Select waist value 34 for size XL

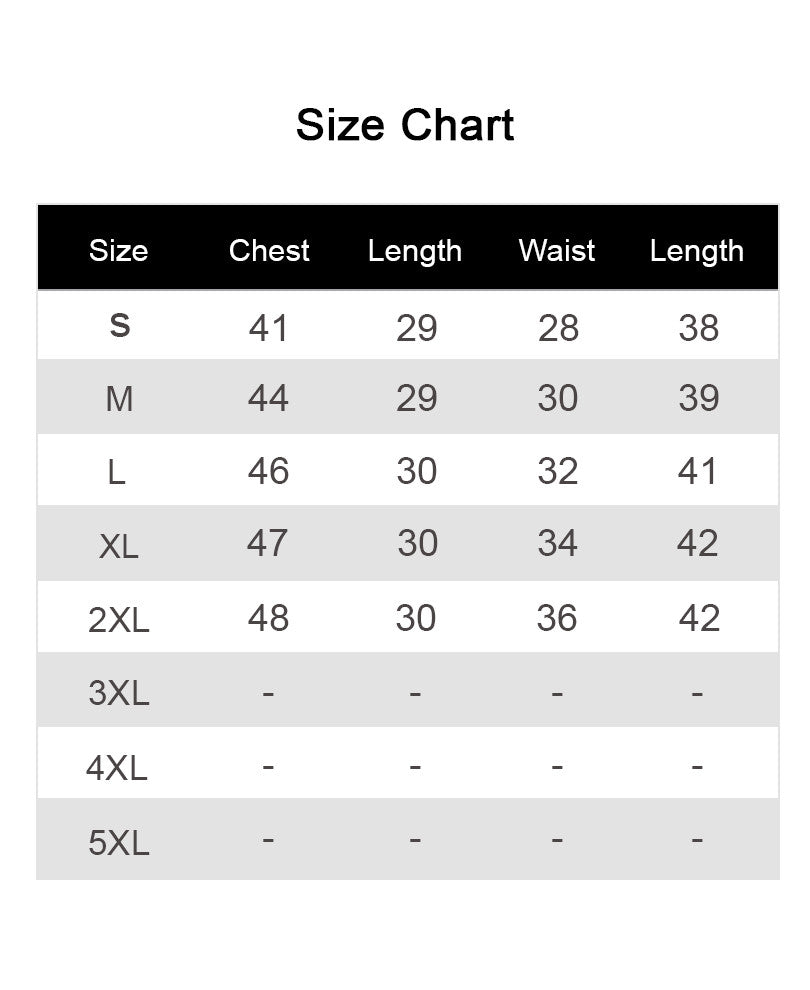(557, 544)
